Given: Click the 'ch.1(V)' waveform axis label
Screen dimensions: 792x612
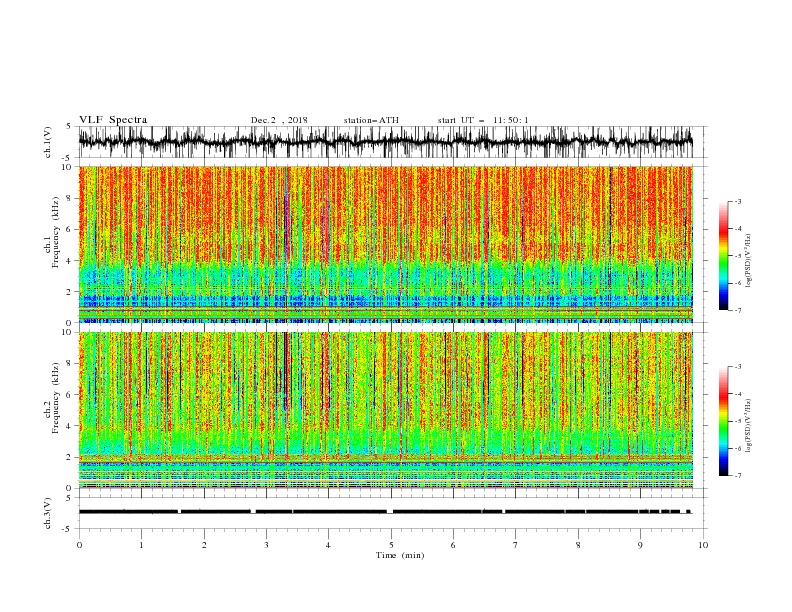Looking at the screenshot, I should 48,142.
